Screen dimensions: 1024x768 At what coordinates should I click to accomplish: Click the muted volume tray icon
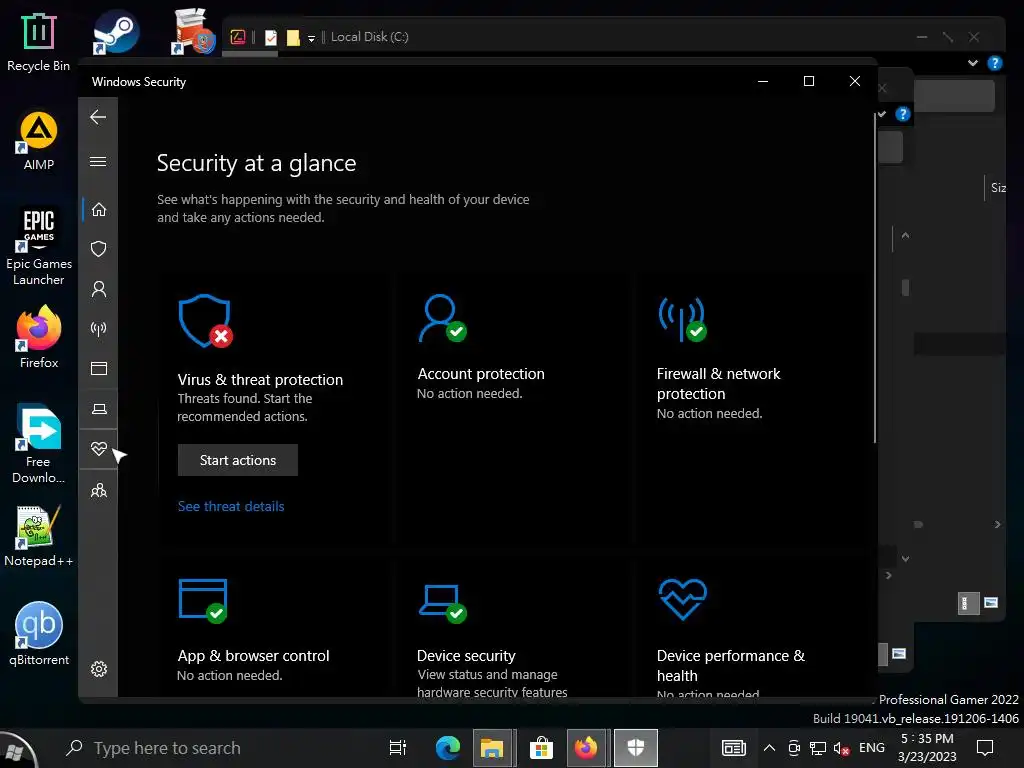point(841,748)
